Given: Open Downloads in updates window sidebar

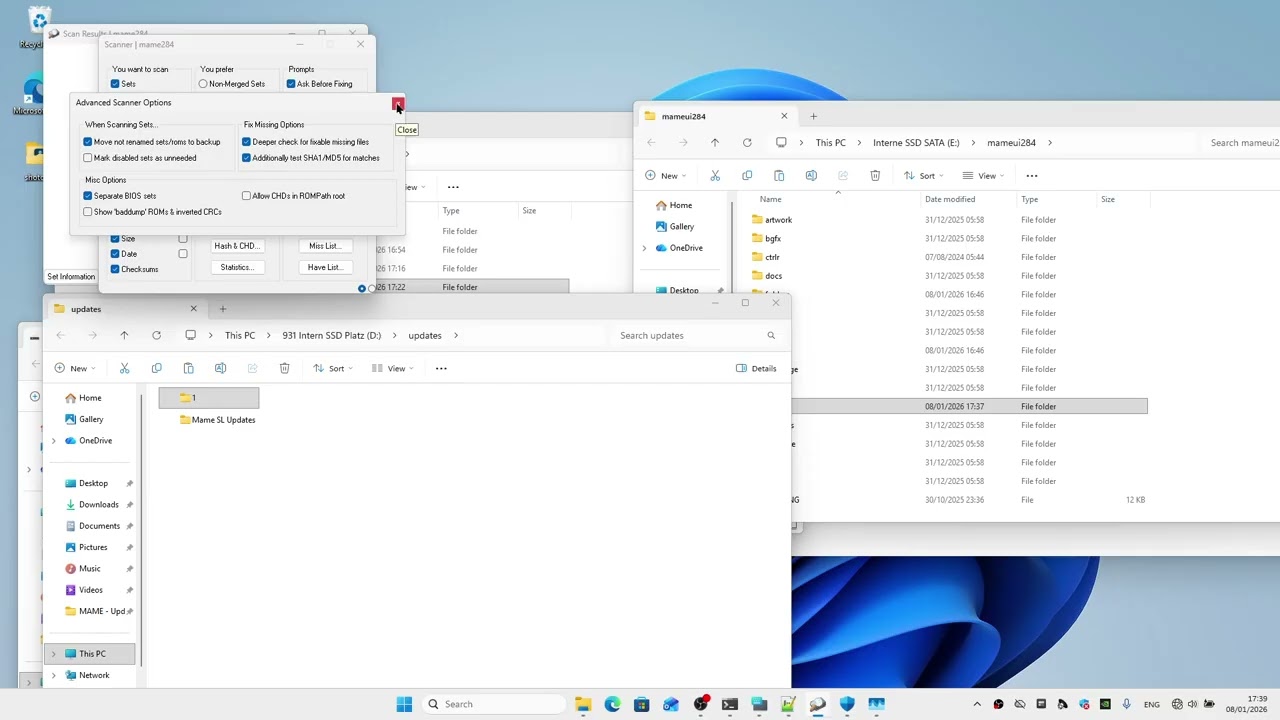Looking at the screenshot, I should pyautogui.click(x=98, y=505).
